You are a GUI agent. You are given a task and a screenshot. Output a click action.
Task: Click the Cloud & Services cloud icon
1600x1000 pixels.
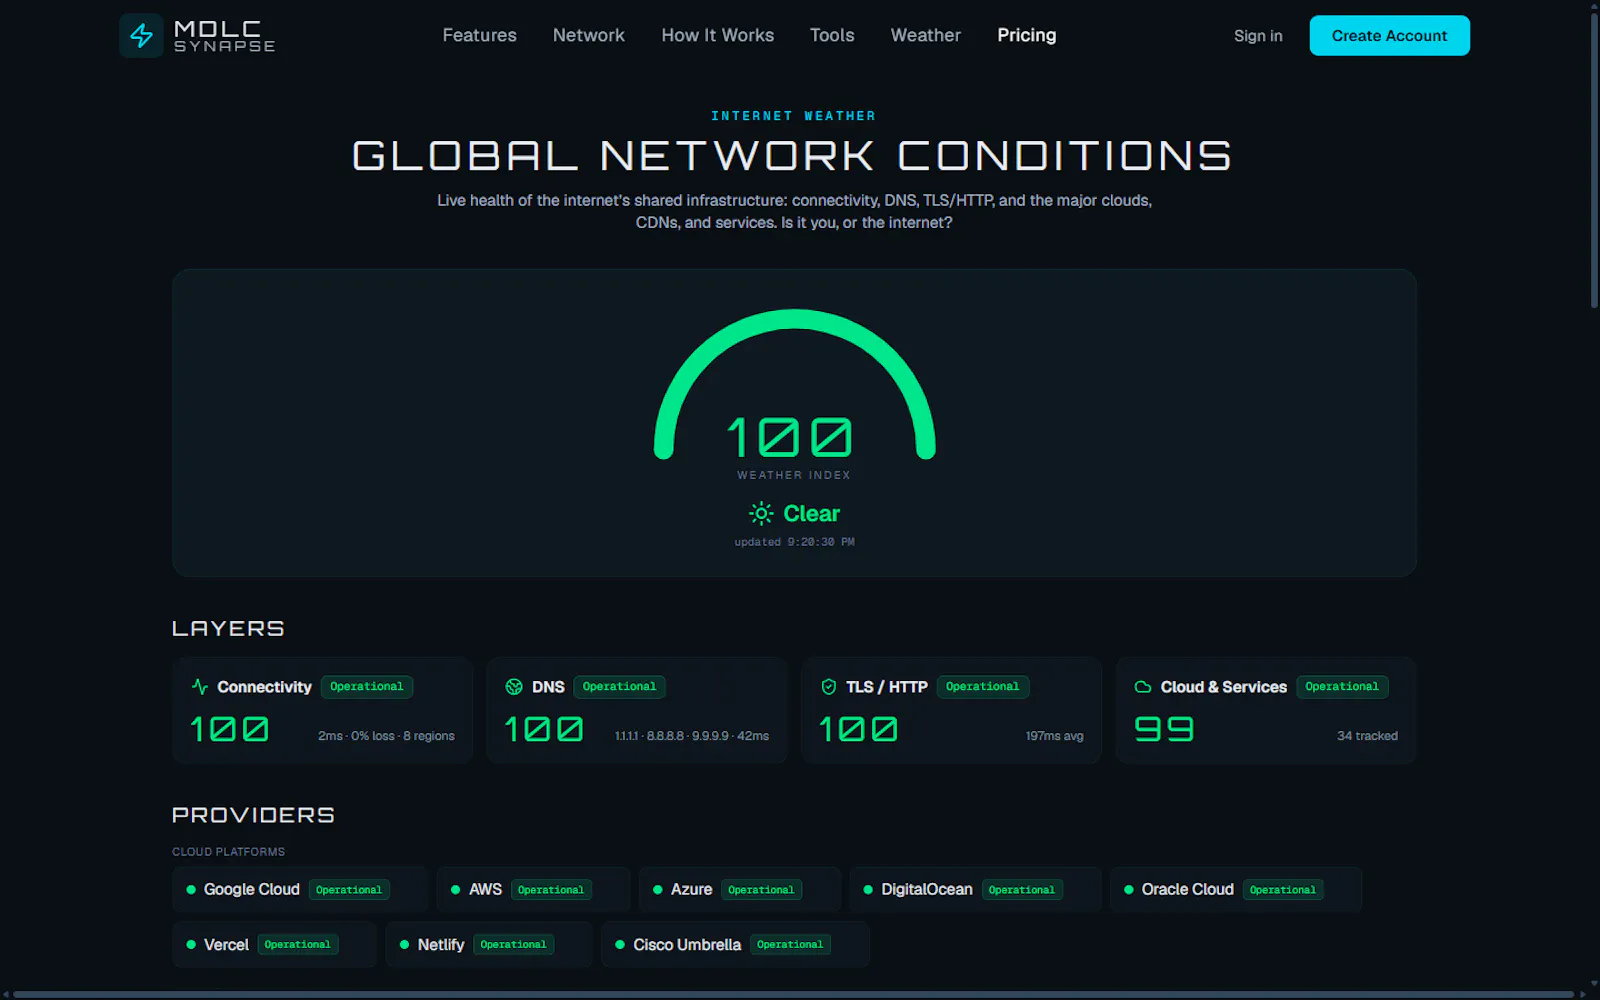click(1143, 687)
